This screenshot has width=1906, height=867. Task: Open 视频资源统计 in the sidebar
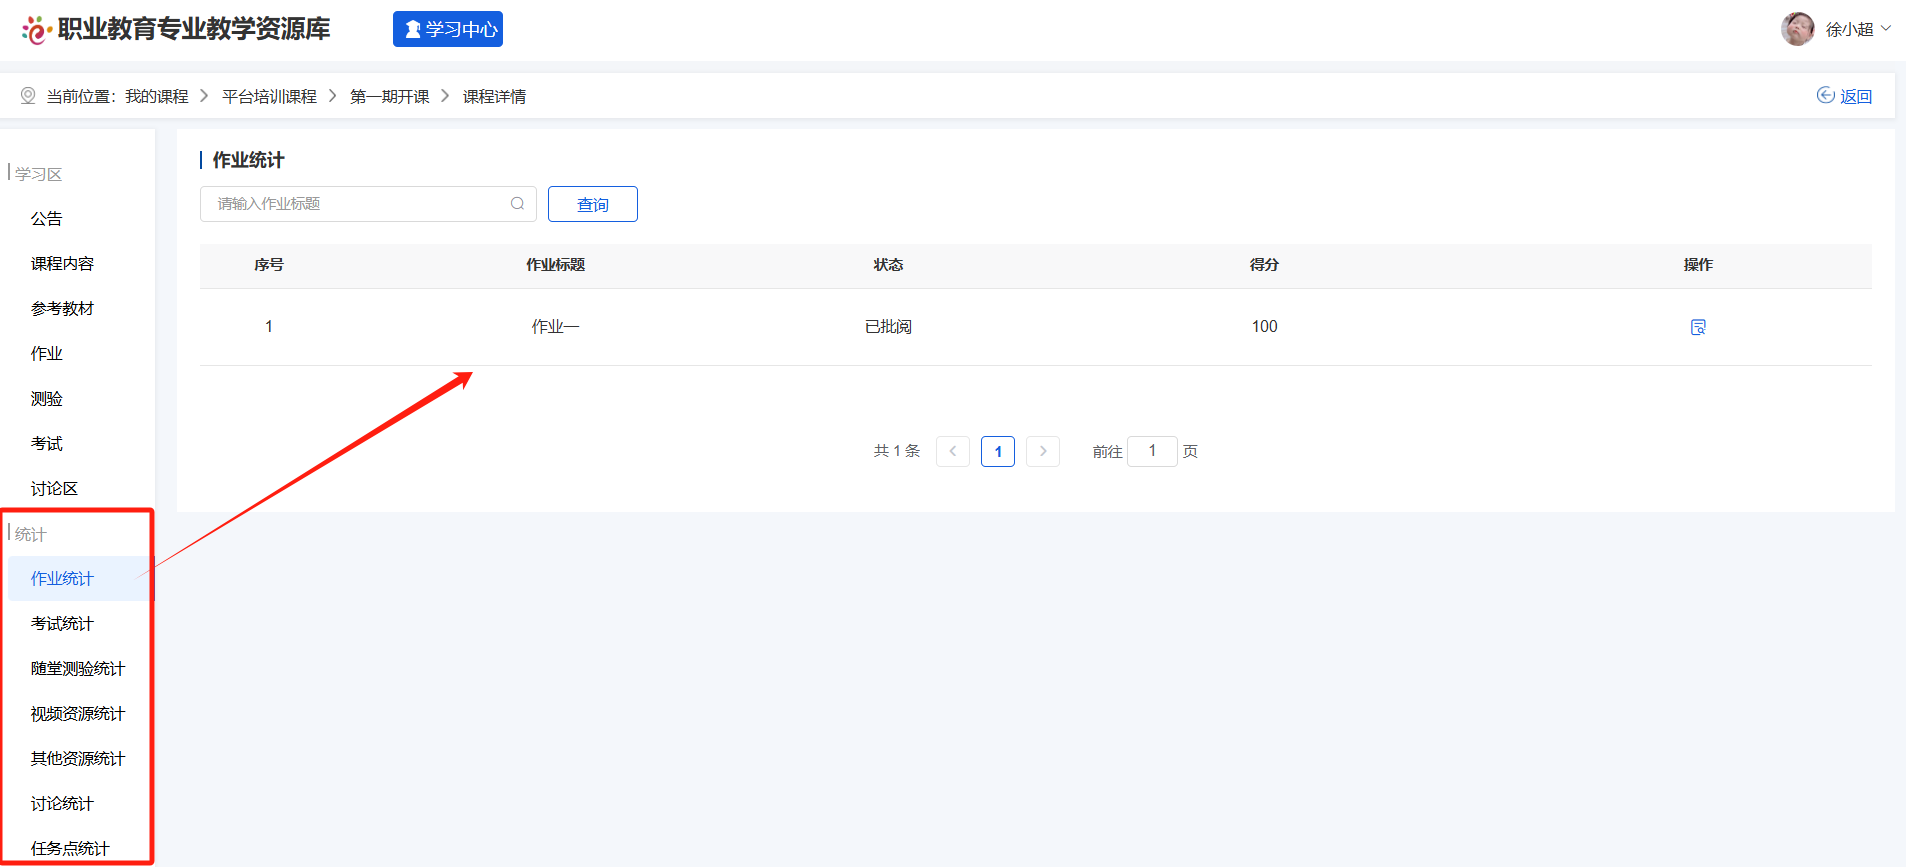click(78, 713)
